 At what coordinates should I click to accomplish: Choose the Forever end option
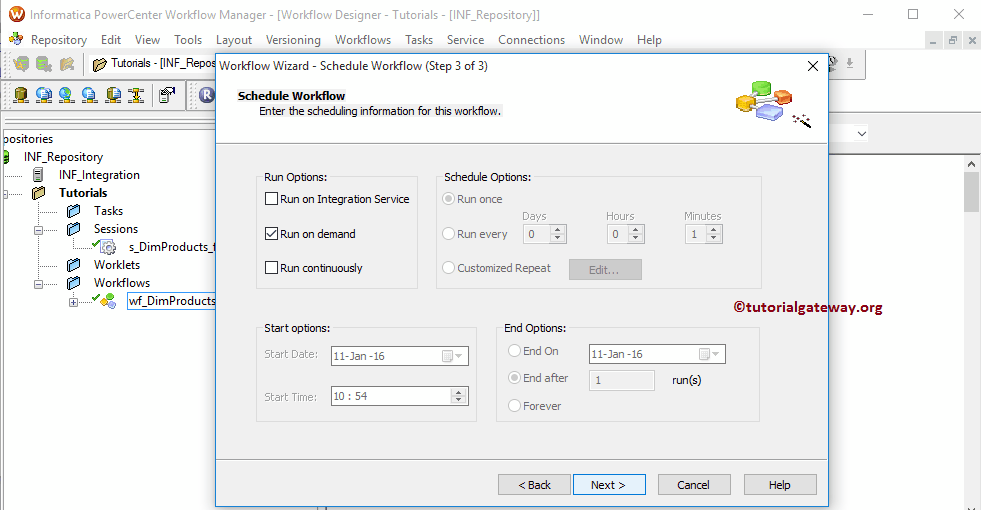pyautogui.click(x=514, y=405)
